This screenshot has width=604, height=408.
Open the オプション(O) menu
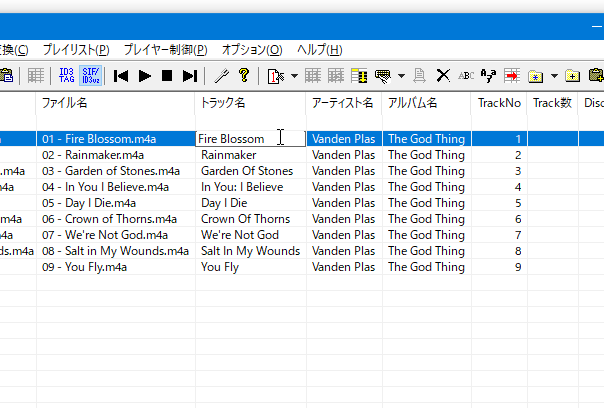point(252,50)
